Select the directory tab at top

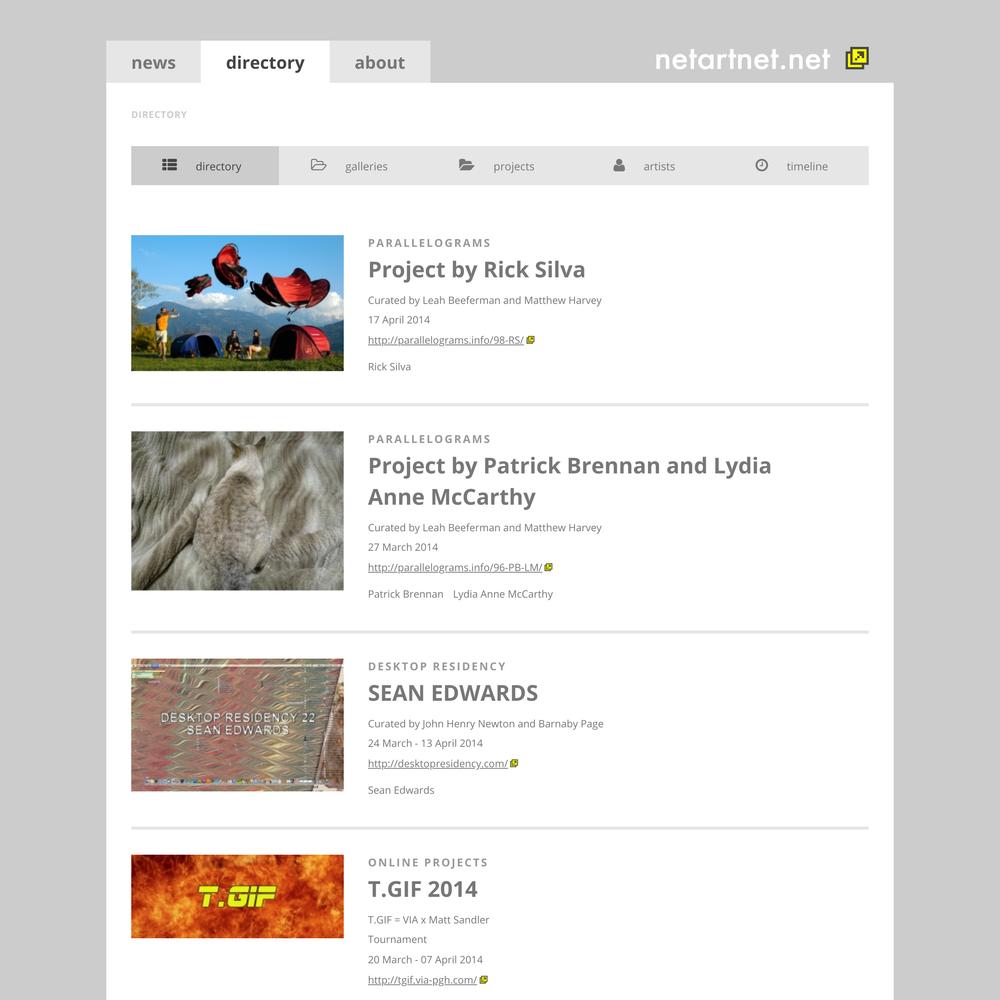[265, 62]
